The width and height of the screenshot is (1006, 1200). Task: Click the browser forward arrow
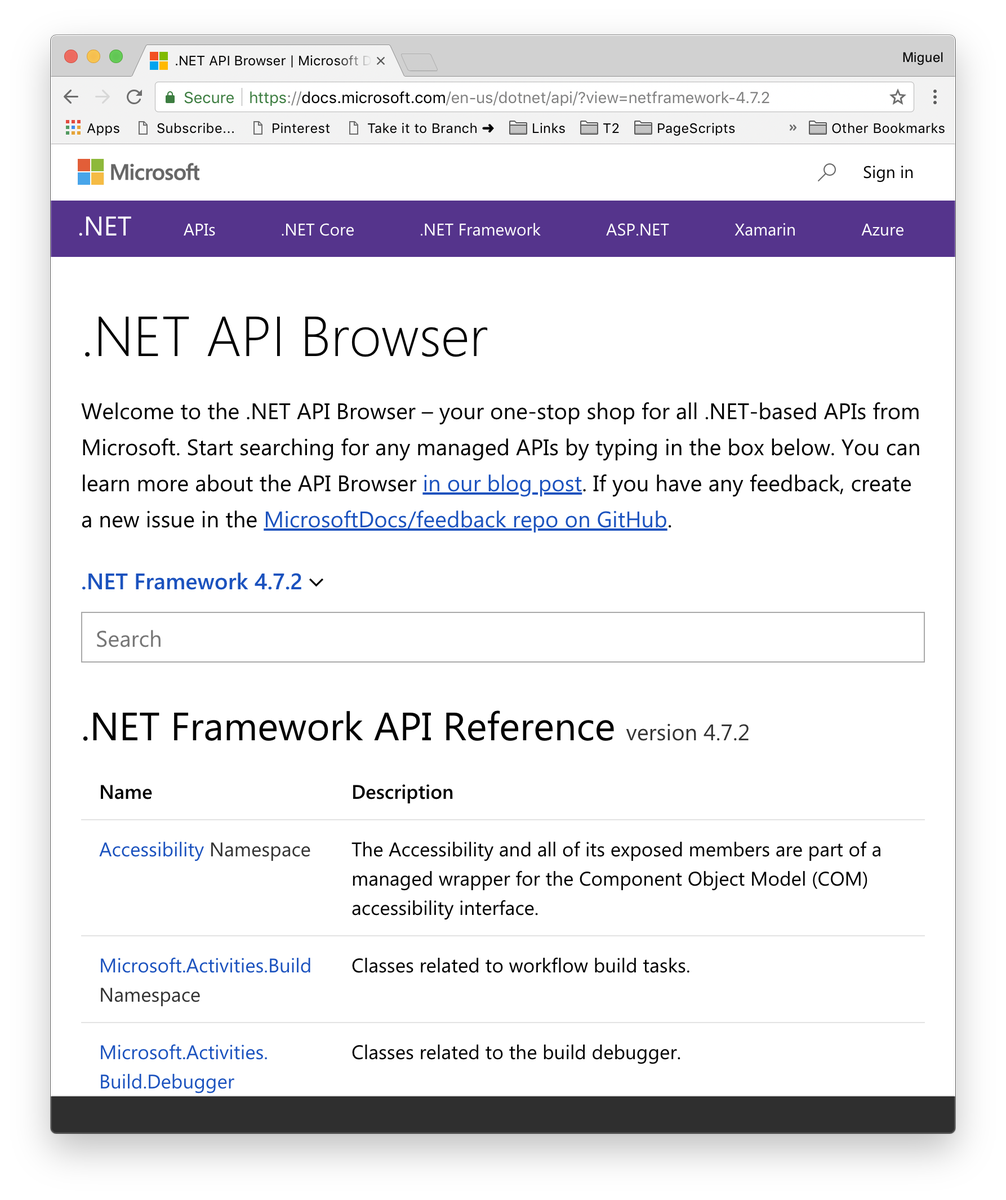point(102,97)
